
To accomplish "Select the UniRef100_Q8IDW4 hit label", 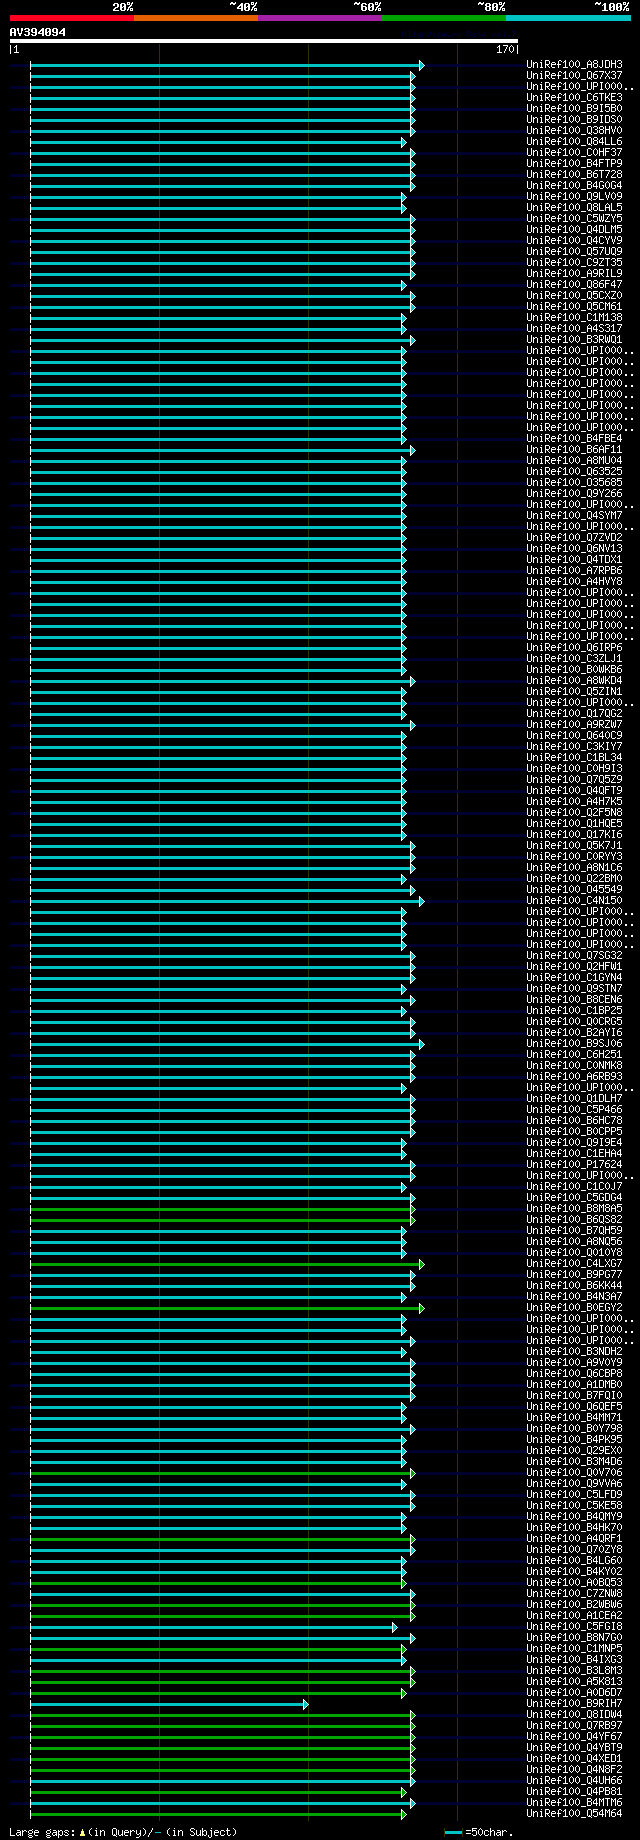I will [x=574, y=1715].
